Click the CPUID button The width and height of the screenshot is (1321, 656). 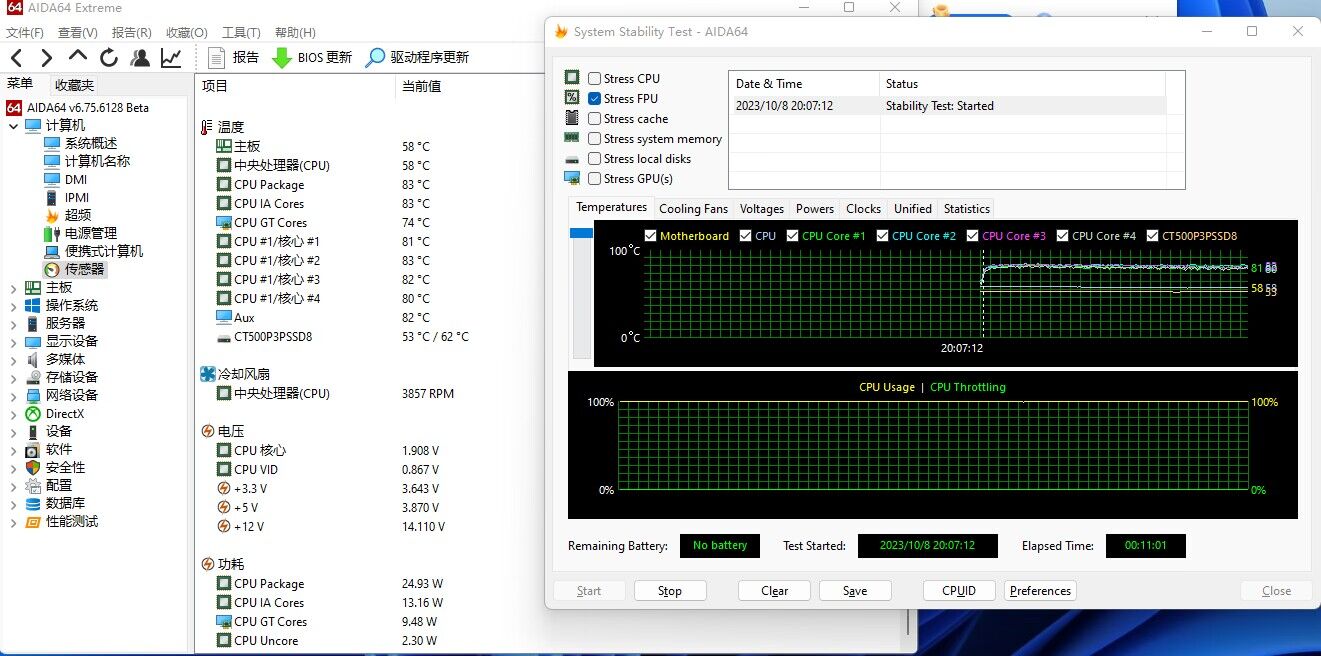959,591
